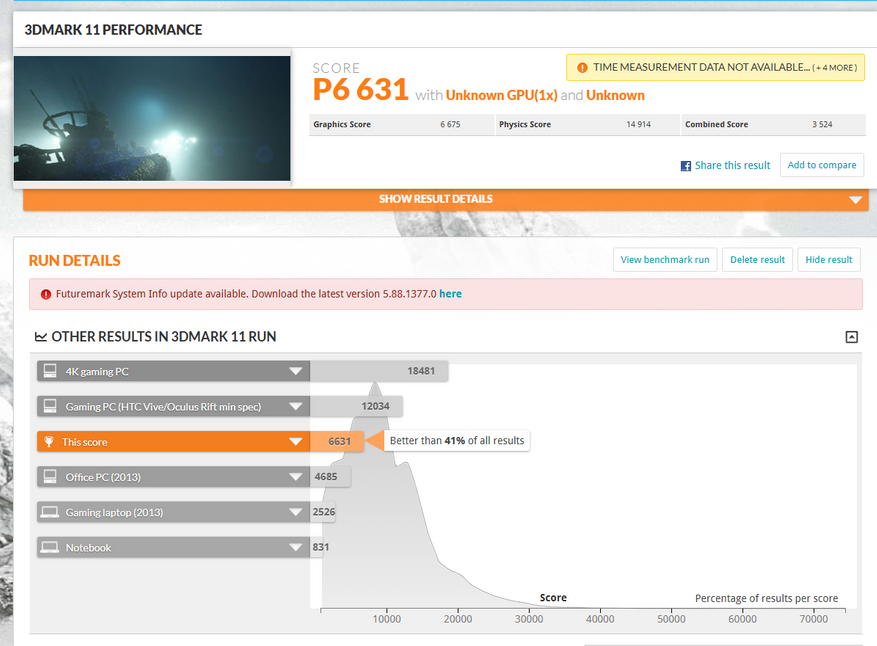Expand the Show Result Details bar

[x=446, y=199]
